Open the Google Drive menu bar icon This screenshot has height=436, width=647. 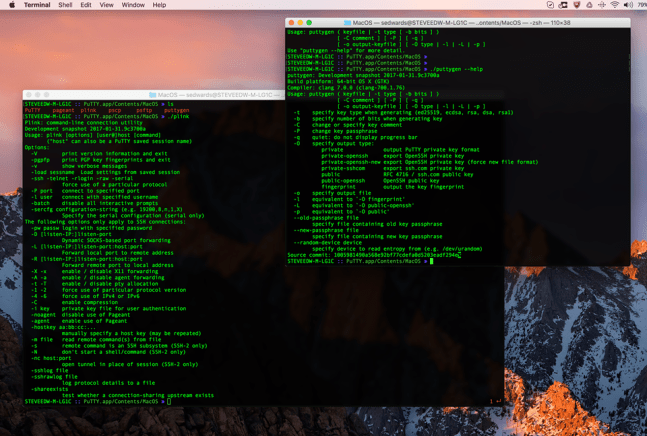pyautogui.click(x=589, y=5)
